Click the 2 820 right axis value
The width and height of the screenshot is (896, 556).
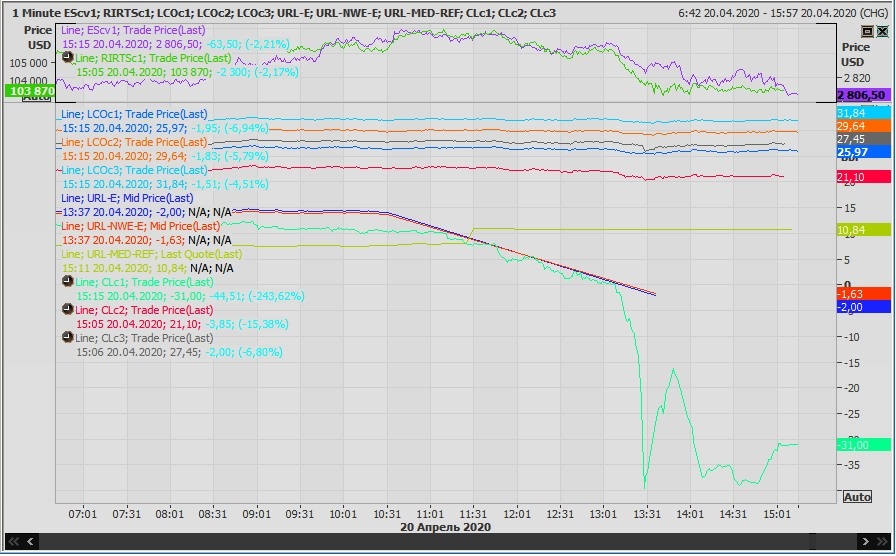[857, 78]
